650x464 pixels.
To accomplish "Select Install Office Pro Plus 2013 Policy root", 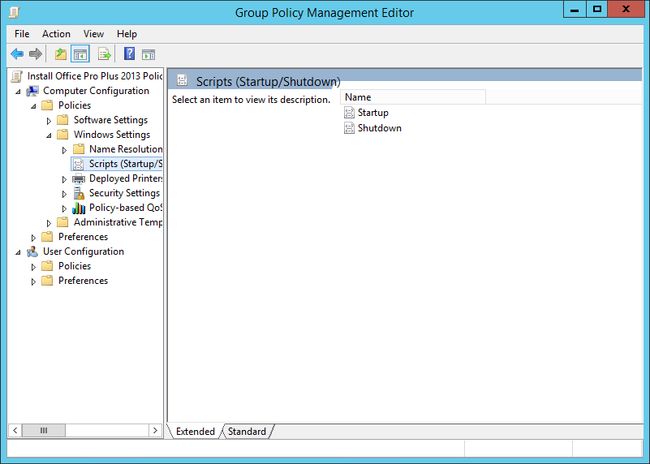I will pos(95,76).
